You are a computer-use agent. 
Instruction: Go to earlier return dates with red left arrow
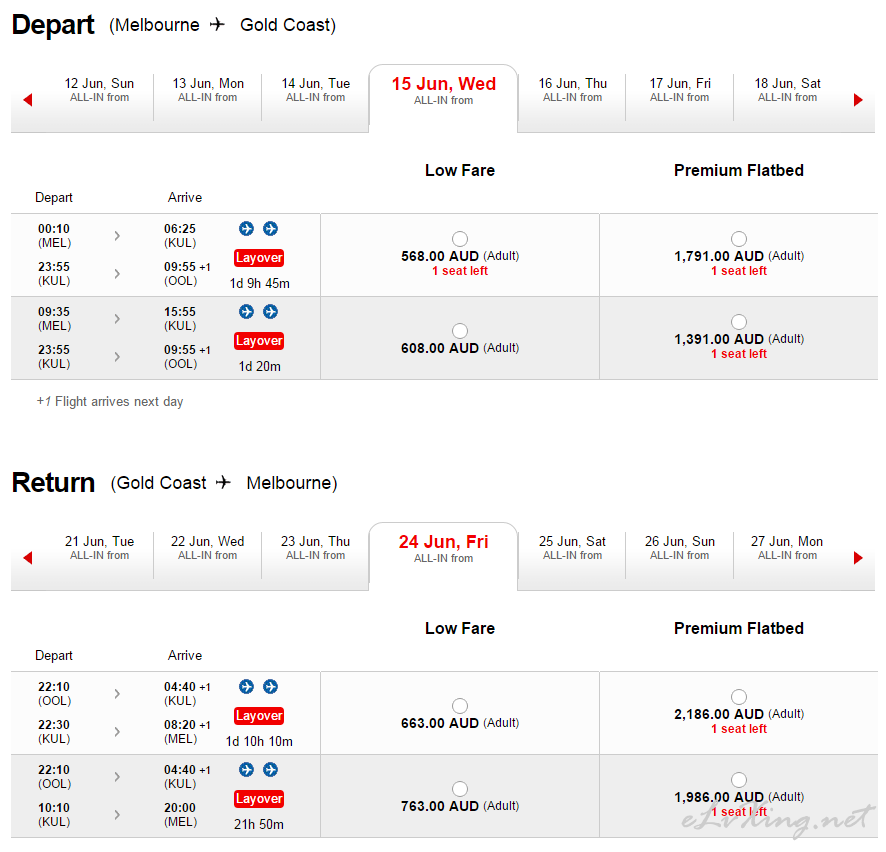(28, 558)
